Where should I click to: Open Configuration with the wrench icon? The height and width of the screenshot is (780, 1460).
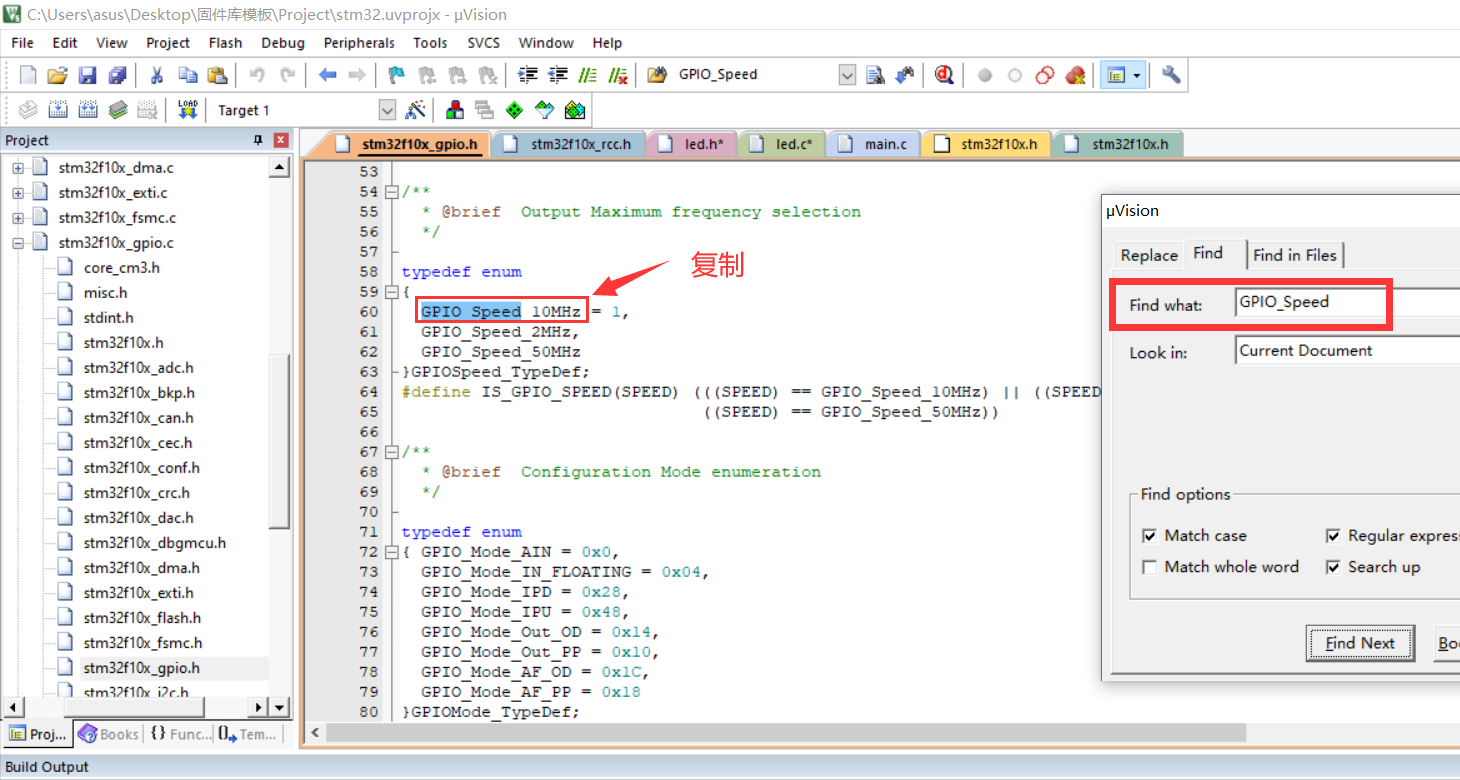pos(1171,75)
